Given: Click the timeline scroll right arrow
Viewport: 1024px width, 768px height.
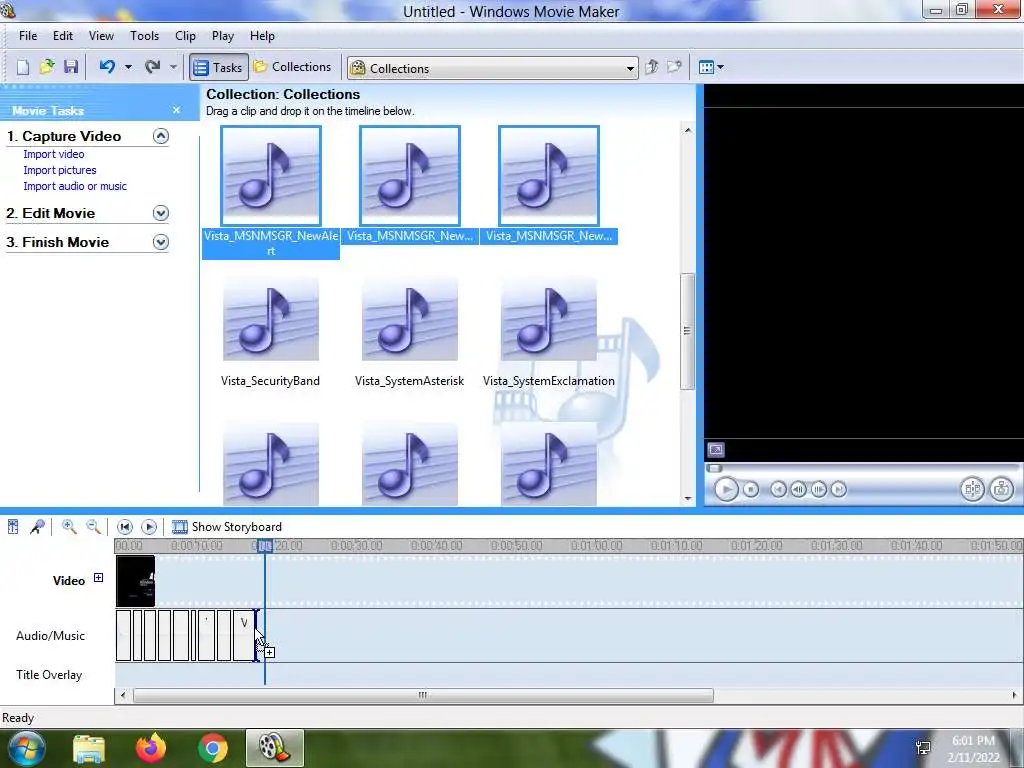Looking at the screenshot, I should (x=1014, y=696).
